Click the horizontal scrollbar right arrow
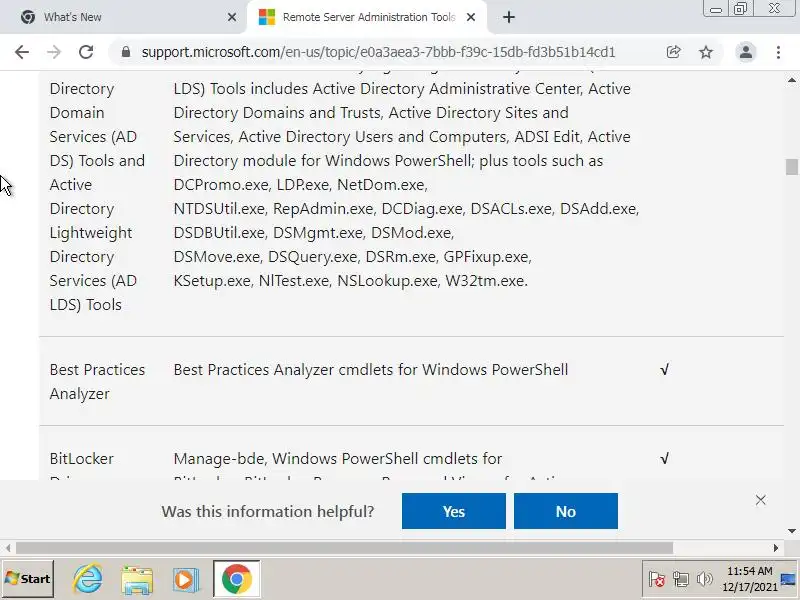Image resolution: width=800 pixels, height=600 pixels. click(776, 548)
